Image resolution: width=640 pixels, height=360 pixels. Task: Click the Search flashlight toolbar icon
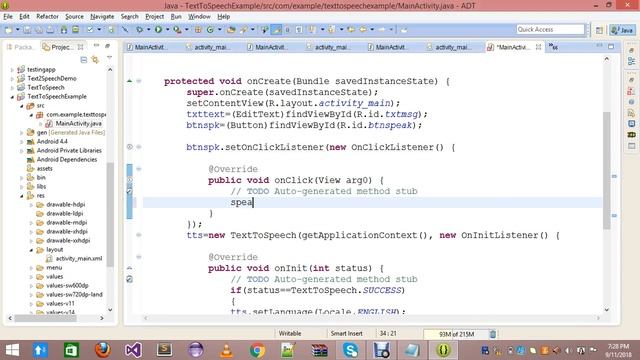pos(244,30)
